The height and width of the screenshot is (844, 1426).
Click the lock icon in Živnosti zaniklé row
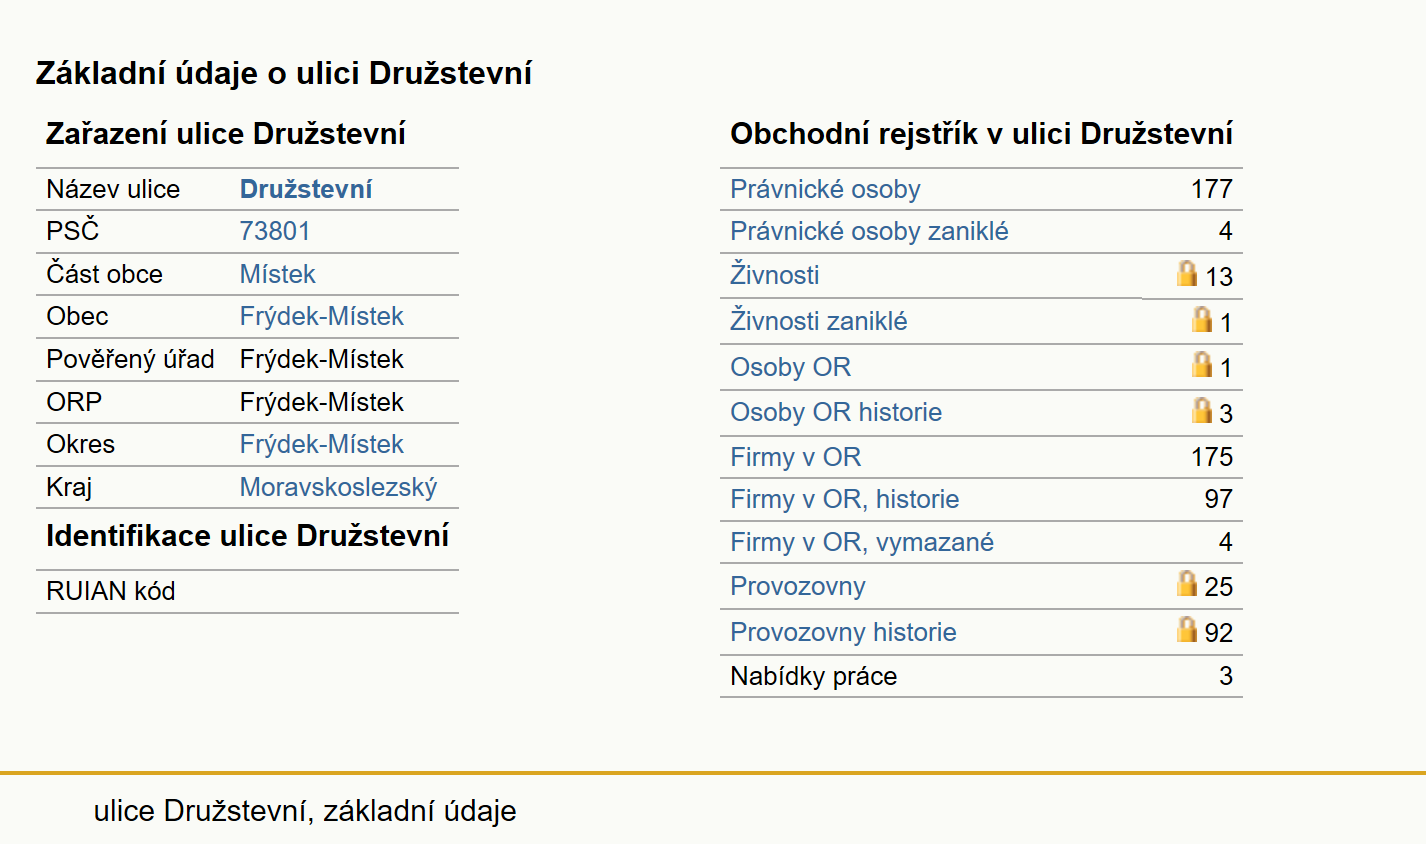tap(1202, 319)
